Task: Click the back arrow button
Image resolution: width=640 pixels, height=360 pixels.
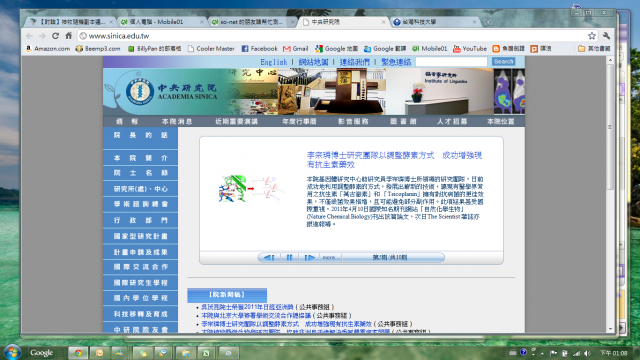Action: pyautogui.click(x=29, y=36)
